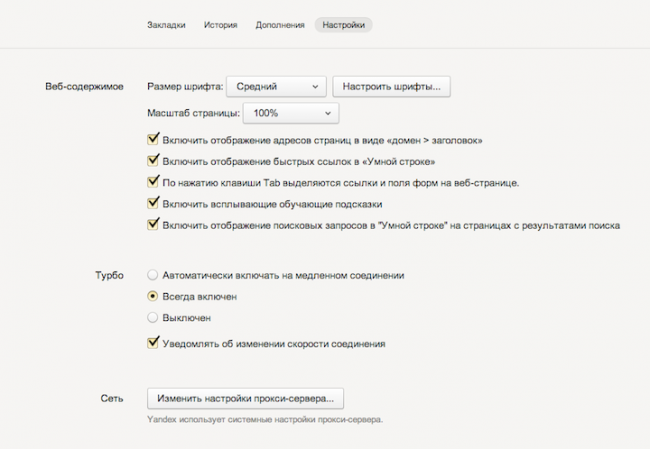The height and width of the screenshot is (449, 650).
Task: Uncheck the поисковых запросов в "Умной строке" checkbox
Action: [x=153, y=225]
